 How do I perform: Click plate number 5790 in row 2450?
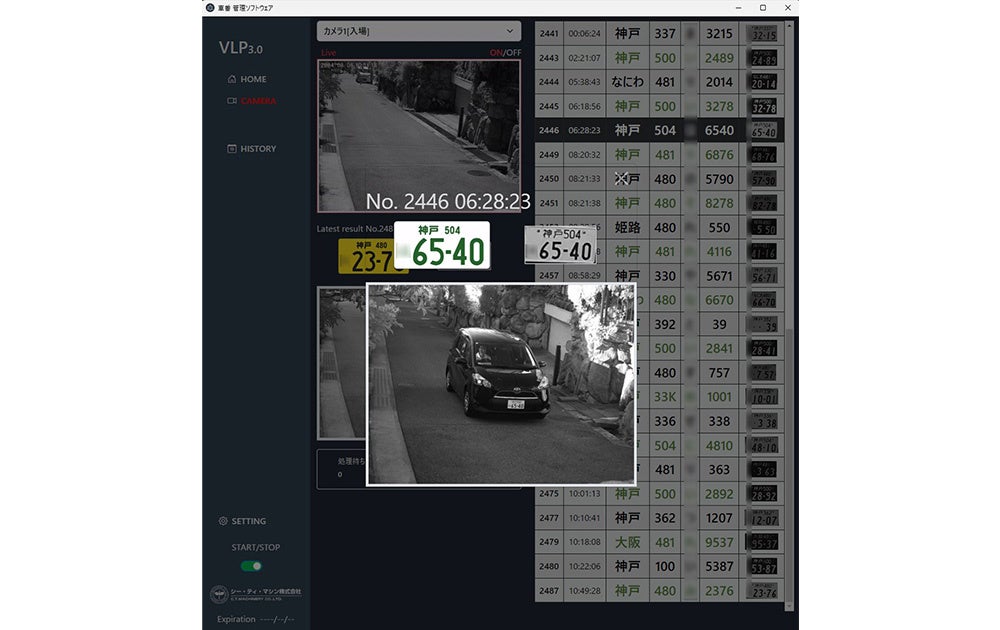tap(719, 179)
